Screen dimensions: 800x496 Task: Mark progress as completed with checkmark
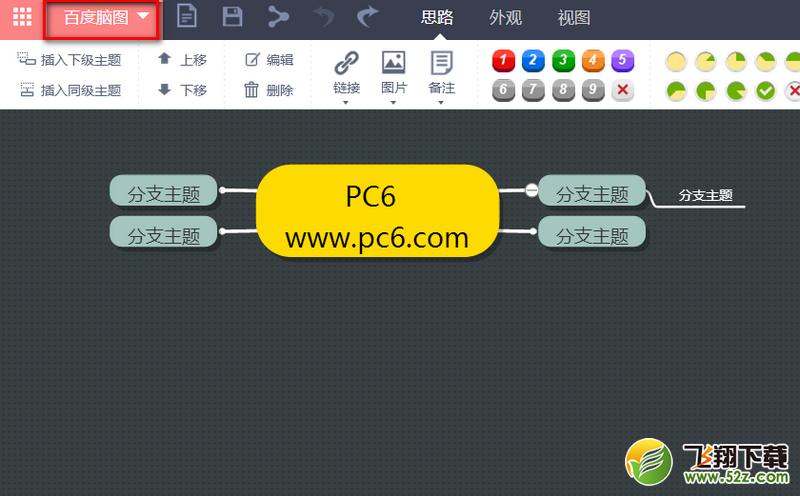coord(766,91)
